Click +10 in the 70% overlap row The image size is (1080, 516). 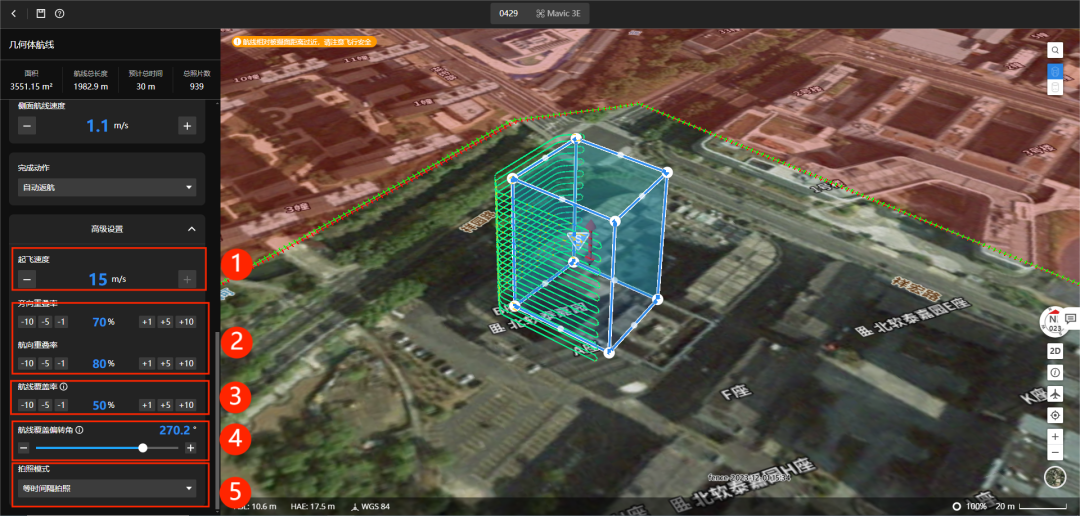pyautogui.click(x=186, y=322)
